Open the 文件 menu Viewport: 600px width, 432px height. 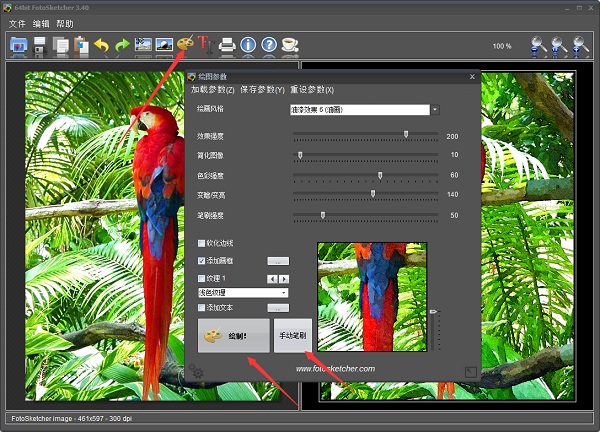pyautogui.click(x=17, y=23)
